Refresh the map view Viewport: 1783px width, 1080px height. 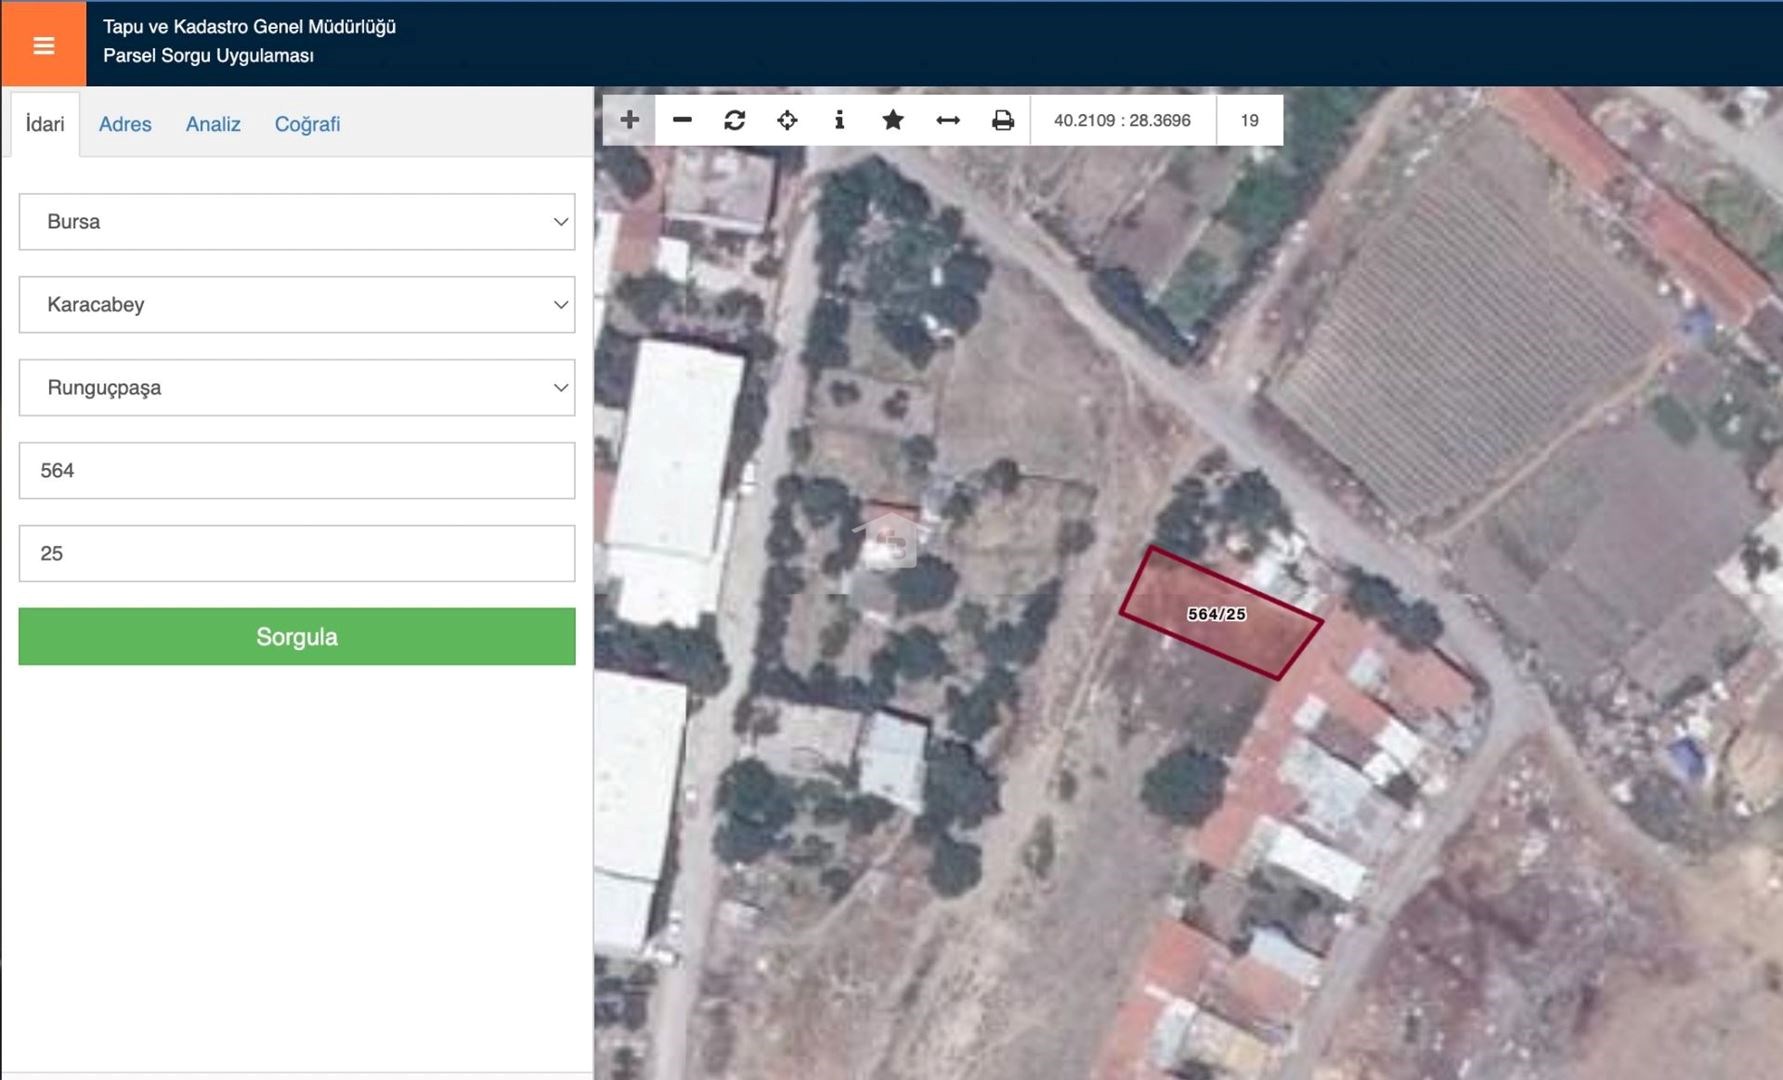pyautogui.click(x=735, y=120)
